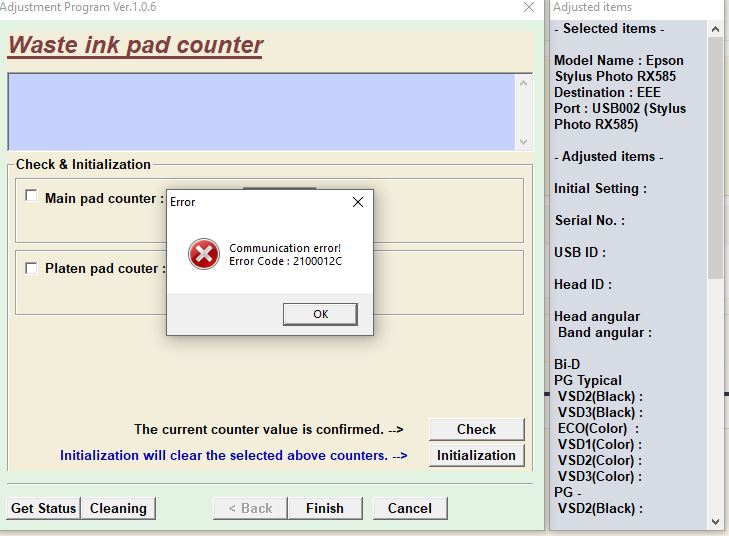Close the Adjustment Program window

528,8
